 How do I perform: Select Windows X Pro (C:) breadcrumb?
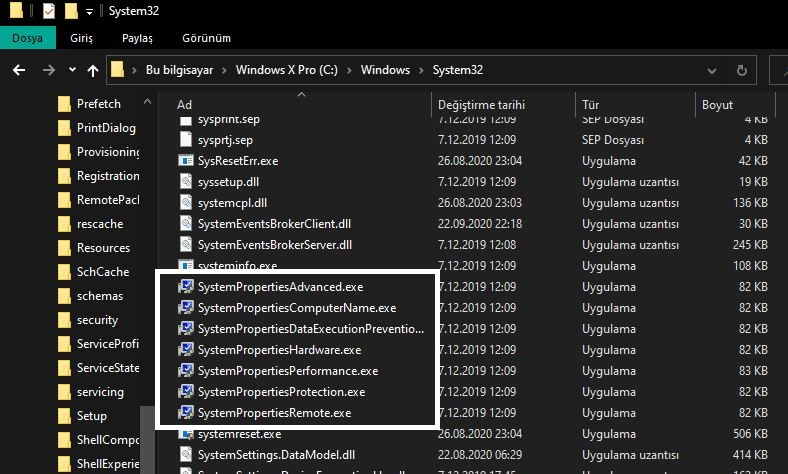click(287, 70)
